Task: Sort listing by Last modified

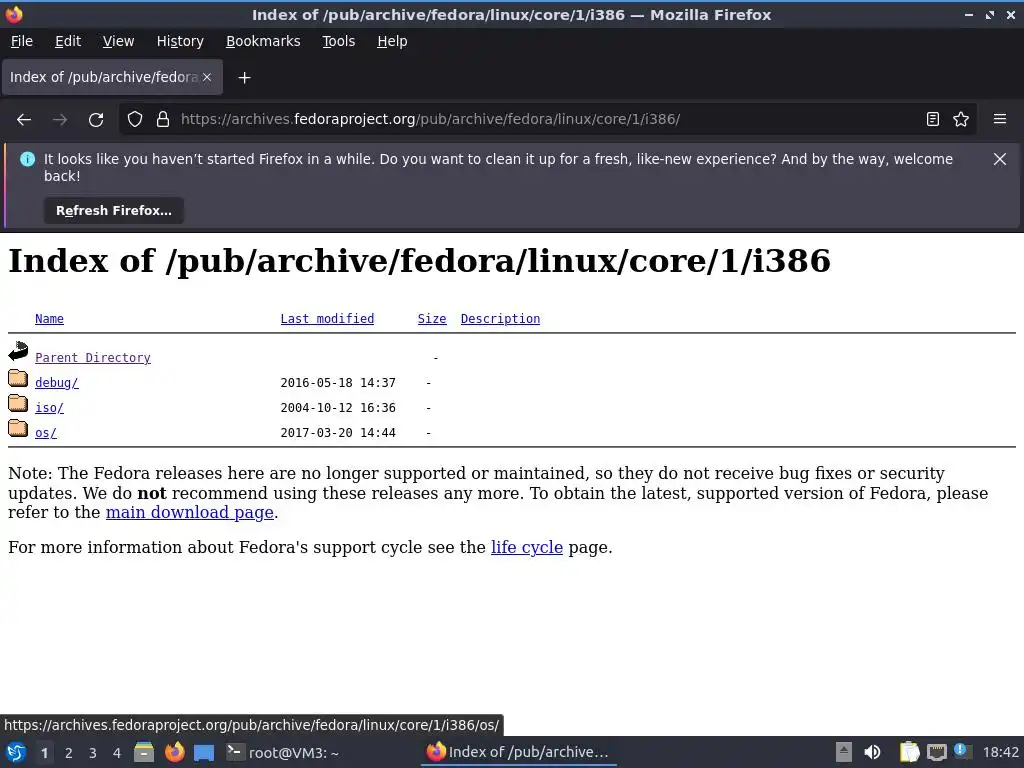Action: (327, 319)
